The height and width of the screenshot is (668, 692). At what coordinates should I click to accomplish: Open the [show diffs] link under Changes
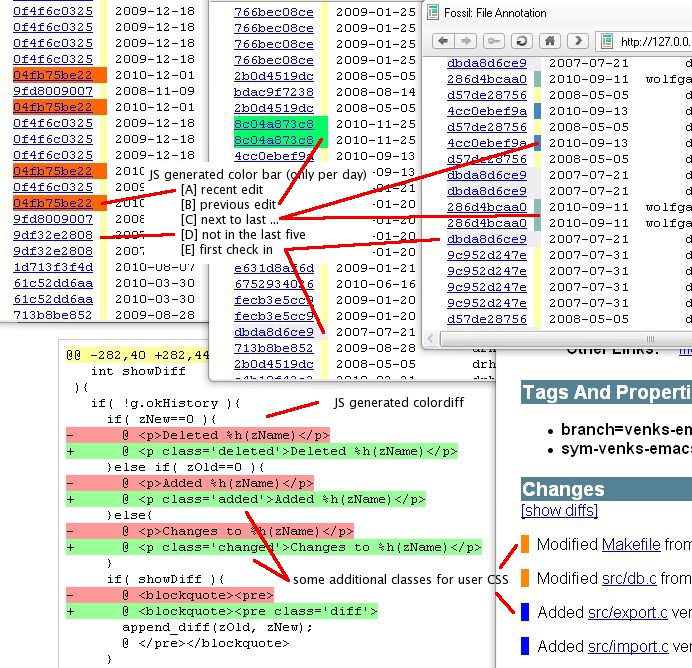click(559, 511)
